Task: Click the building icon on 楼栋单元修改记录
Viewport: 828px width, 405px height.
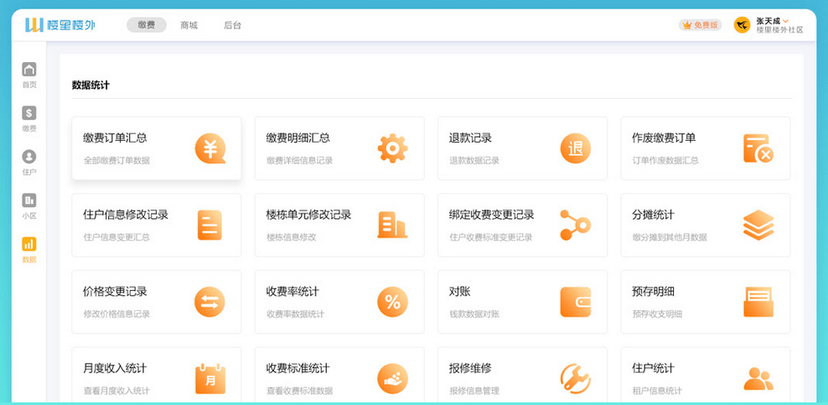Action: click(392, 225)
